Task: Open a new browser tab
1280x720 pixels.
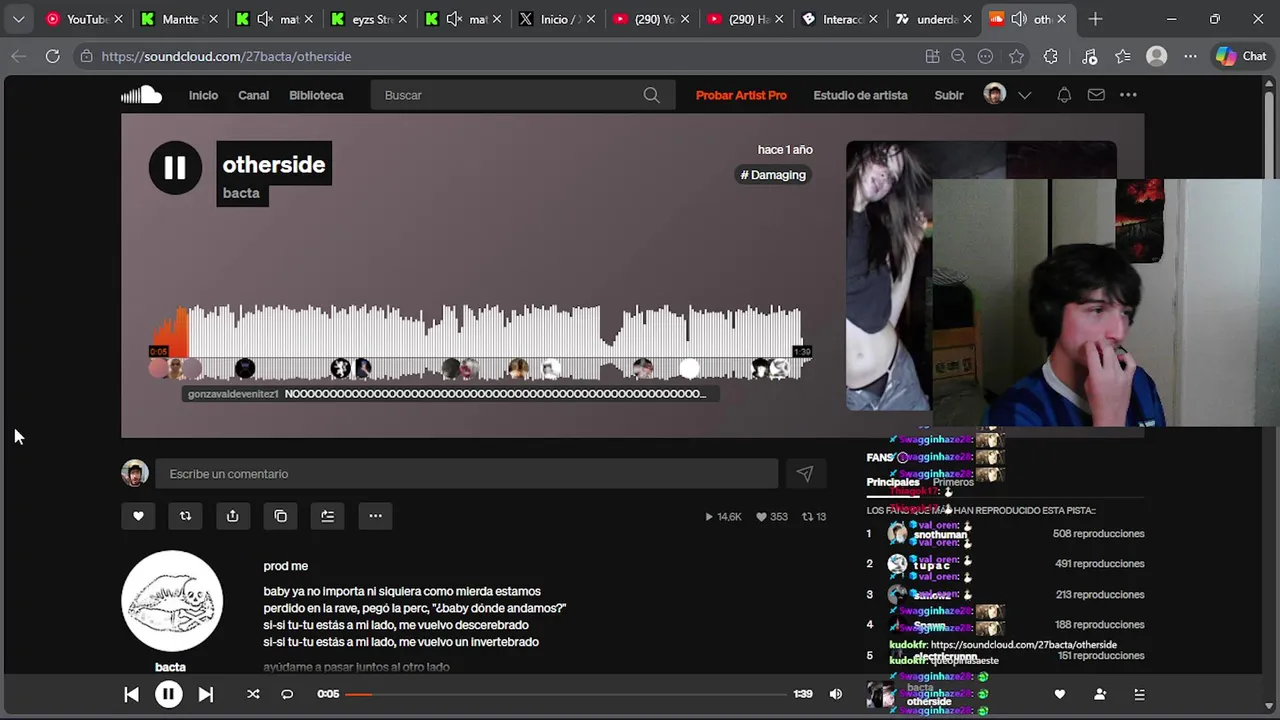Action: 1095,19
